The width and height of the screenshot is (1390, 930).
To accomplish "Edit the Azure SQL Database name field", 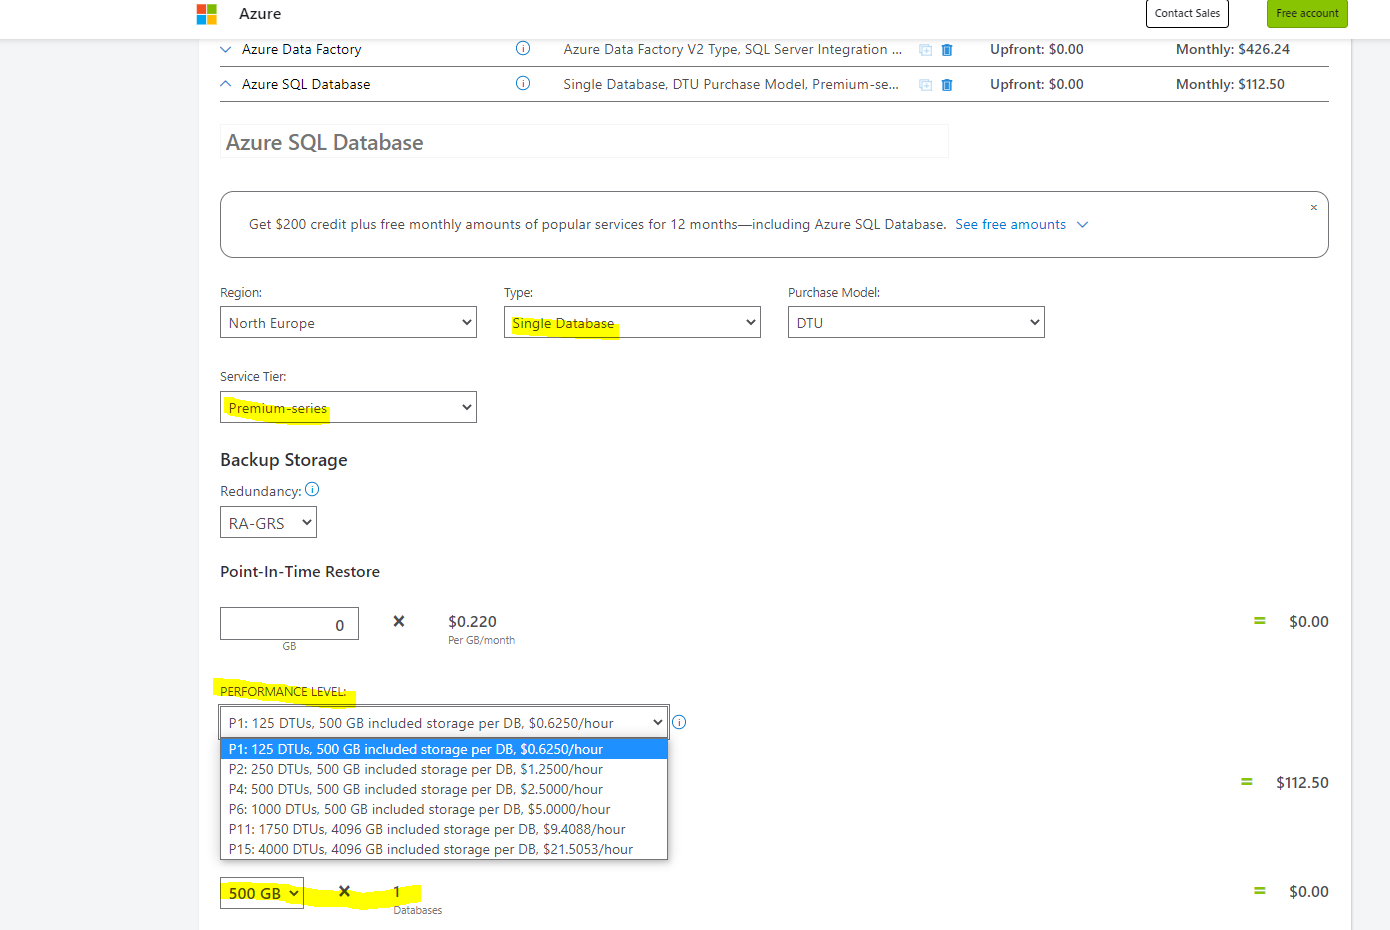I will pyautogui.click(x=584, y=142).
